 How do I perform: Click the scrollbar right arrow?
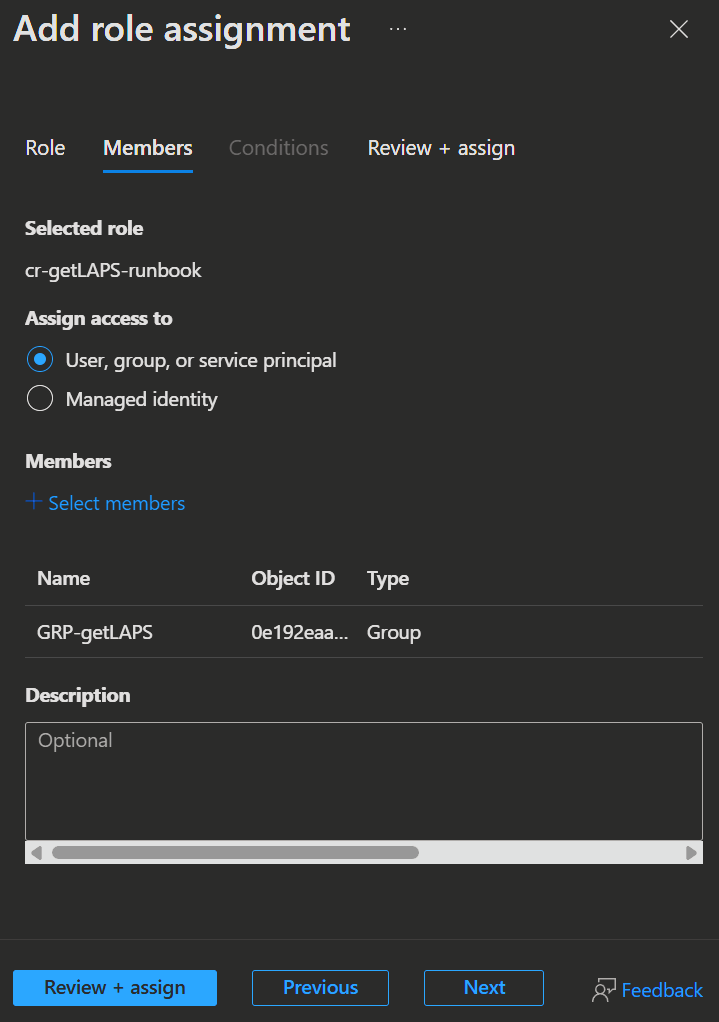pos(691,853)
